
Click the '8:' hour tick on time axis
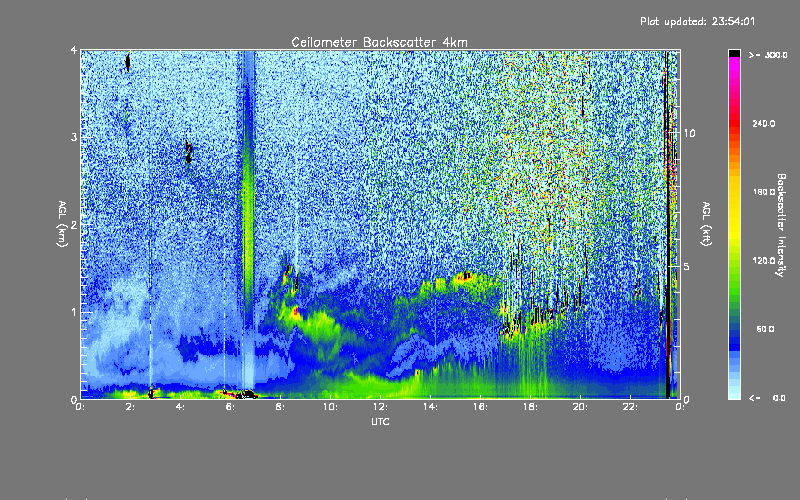point(280,407)
